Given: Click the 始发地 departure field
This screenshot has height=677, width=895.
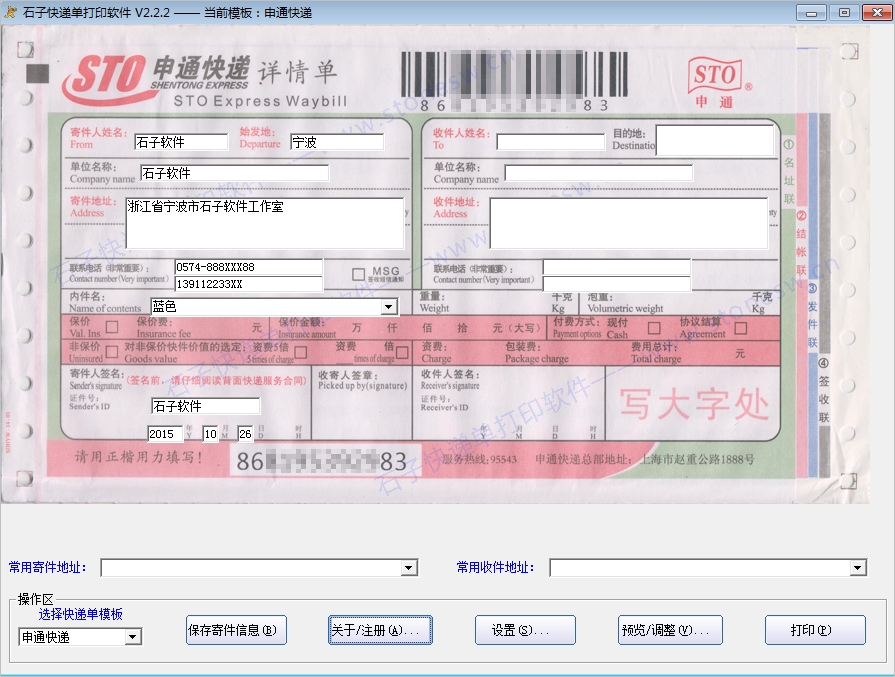Looking at the screenshot, I should pos(337,142).
